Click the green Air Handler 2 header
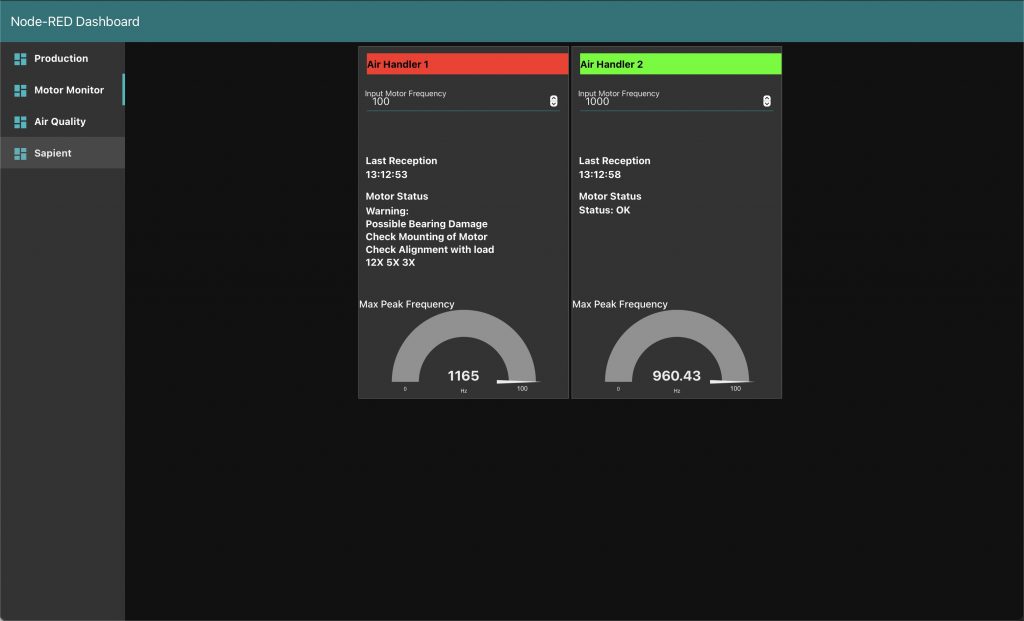1024x621 pixels. [680, 64]
